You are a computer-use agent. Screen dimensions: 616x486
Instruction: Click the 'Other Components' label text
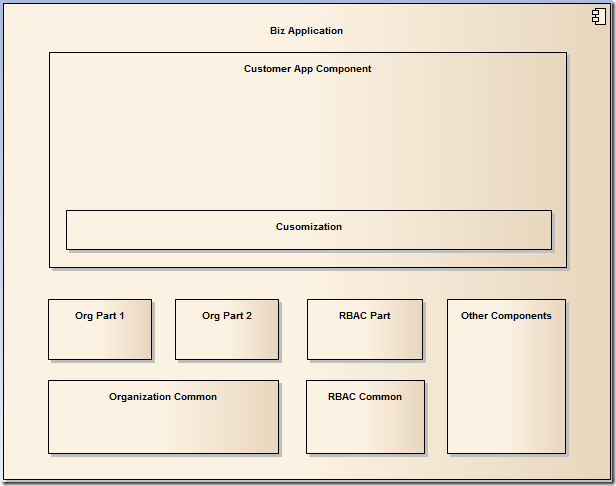point(506,316)
